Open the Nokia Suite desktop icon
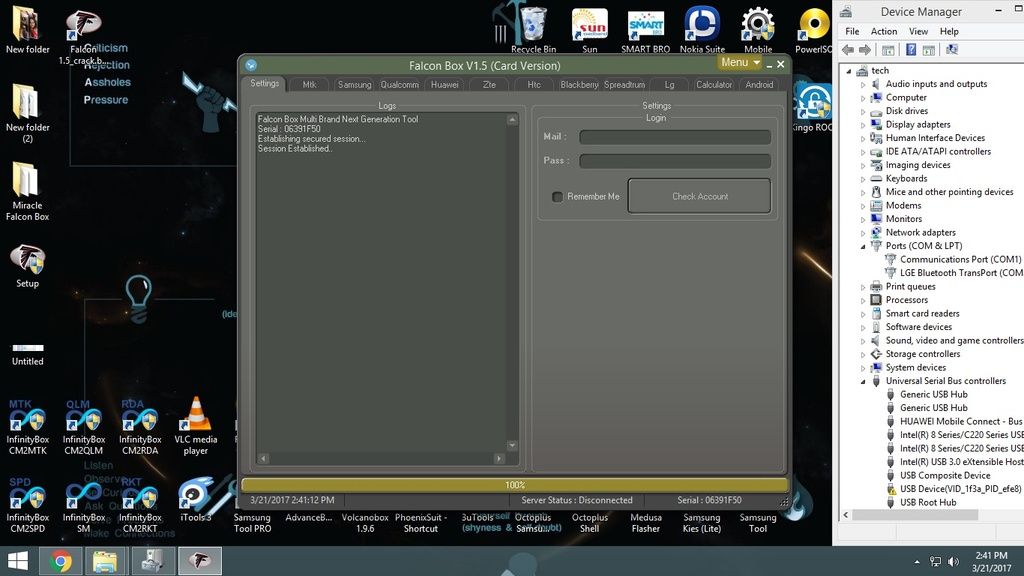1024x576 pixels. [702, 30]
